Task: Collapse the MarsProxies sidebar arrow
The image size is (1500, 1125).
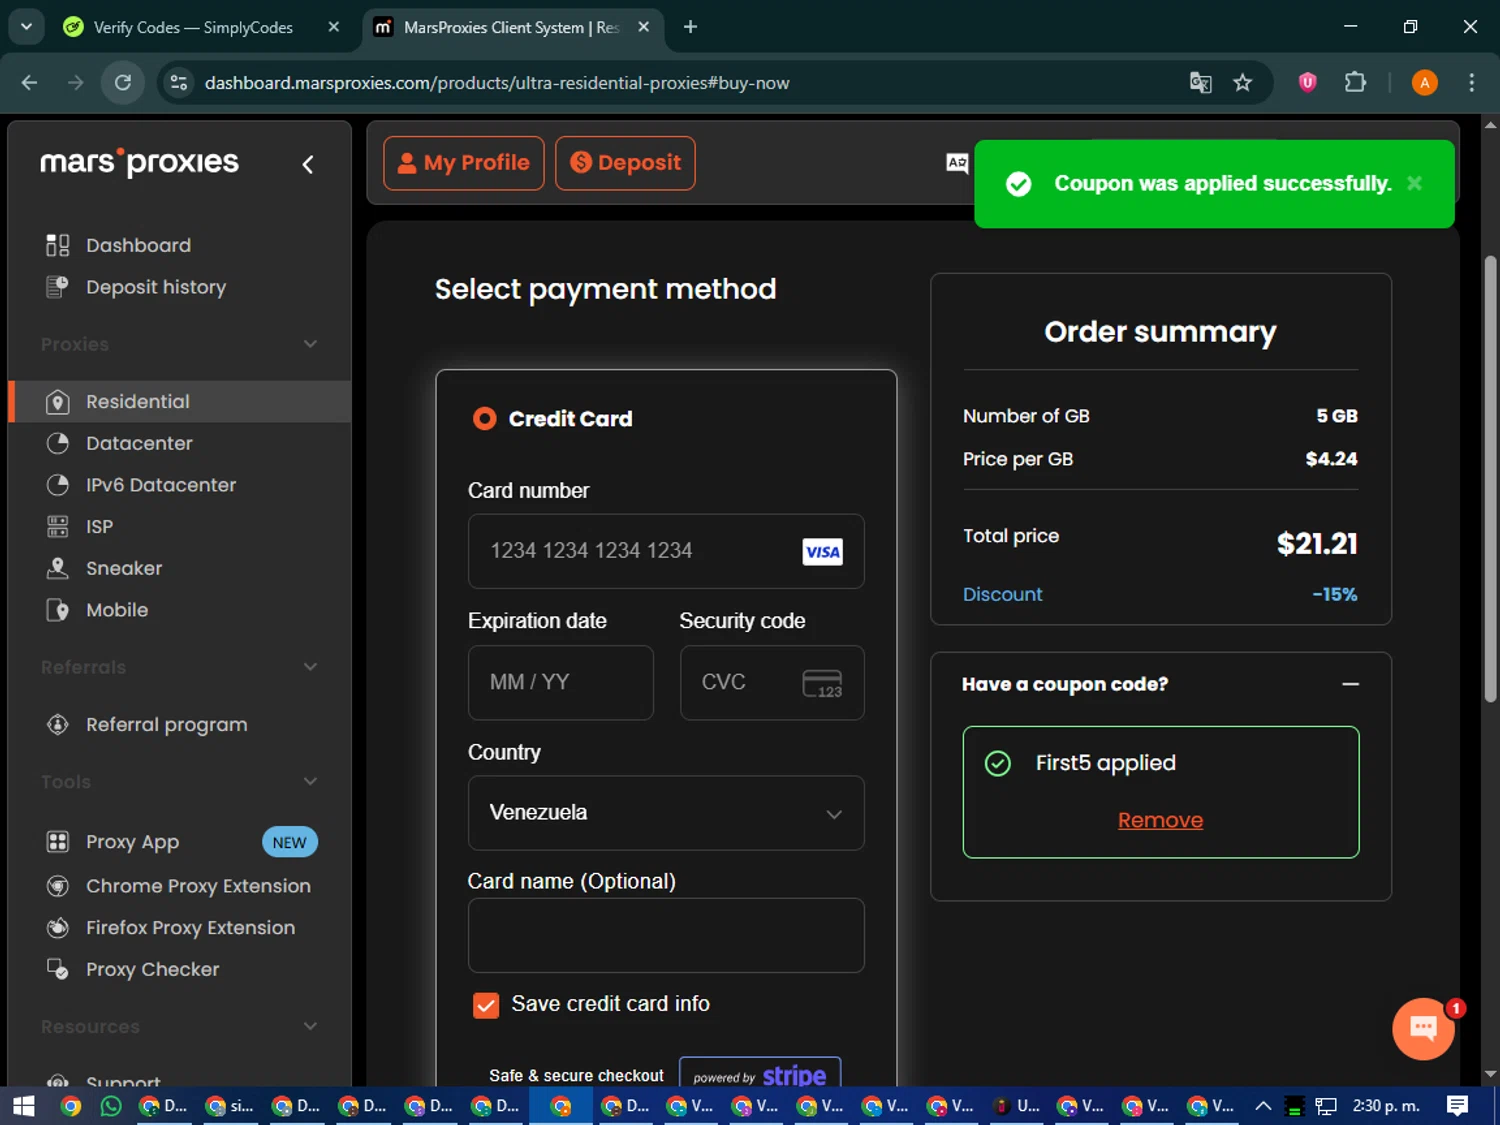Action: coord(308,164)
